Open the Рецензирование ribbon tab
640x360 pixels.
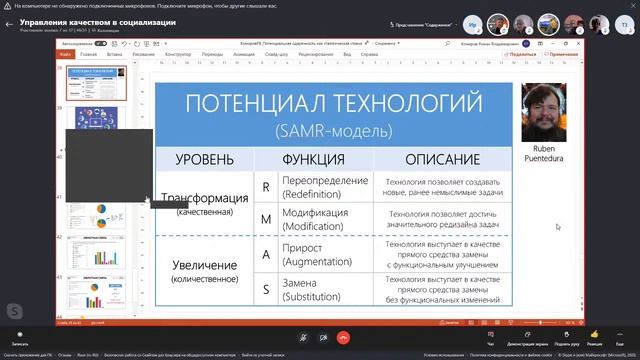click(316, 54)
